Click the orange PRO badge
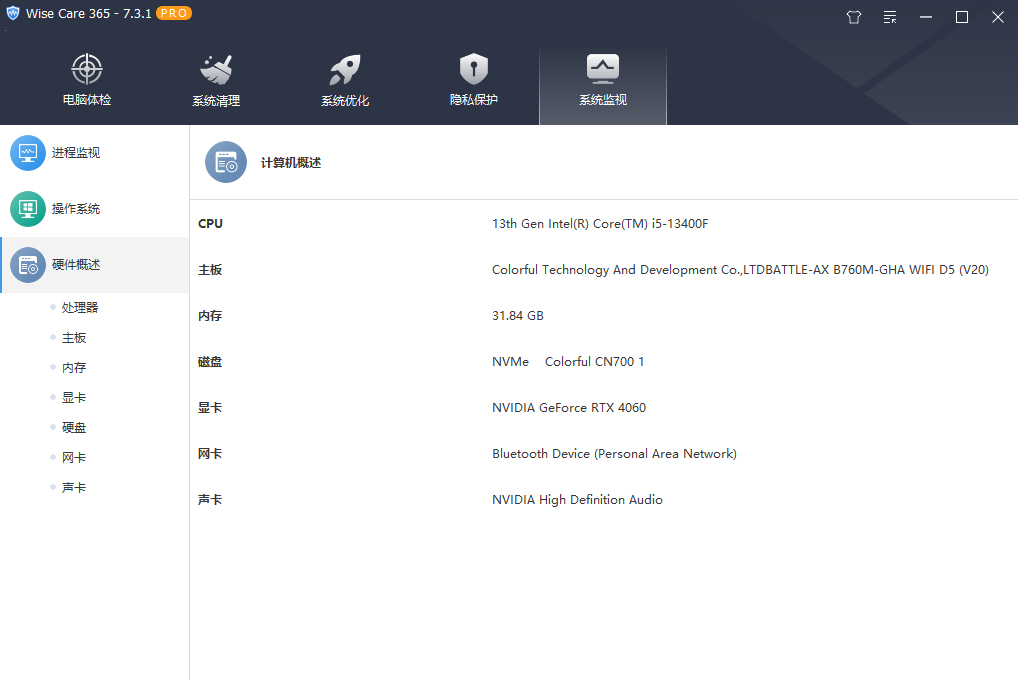This screenshot has width=1018, height=680. 173,13
